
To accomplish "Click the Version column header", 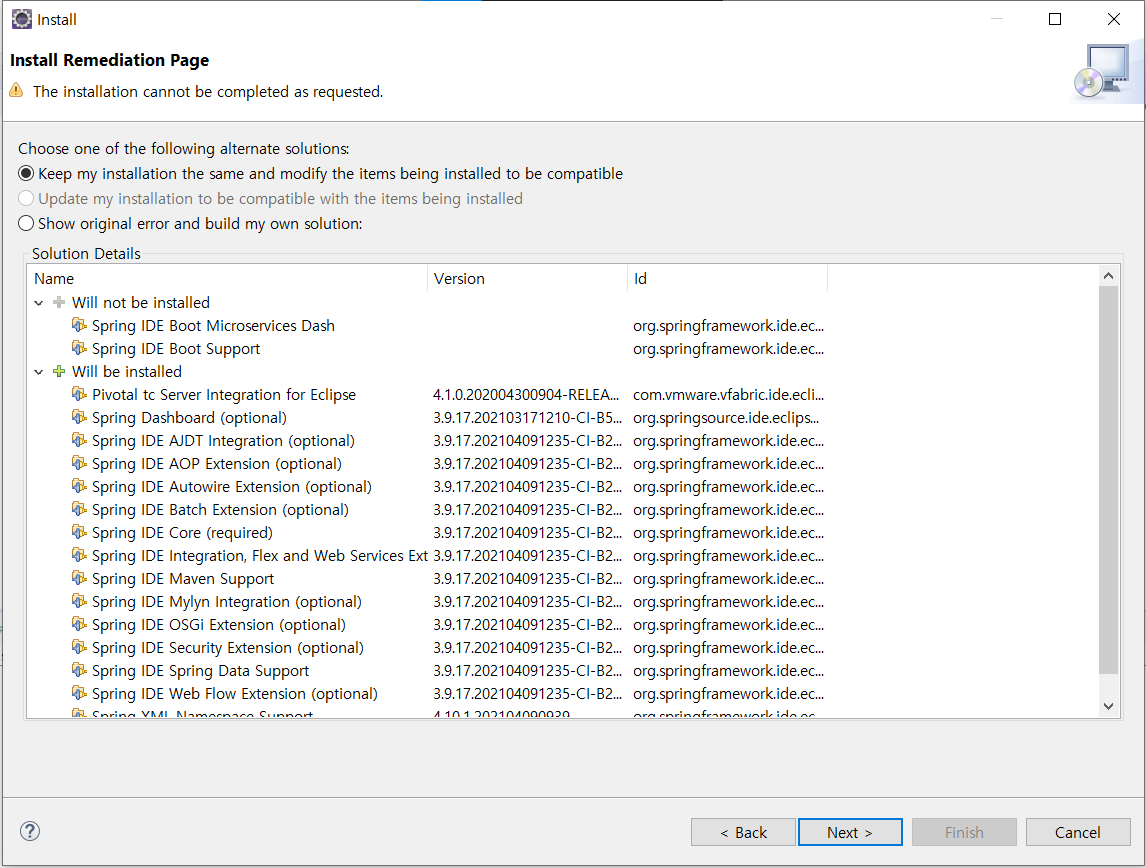I will pos(527,278).
